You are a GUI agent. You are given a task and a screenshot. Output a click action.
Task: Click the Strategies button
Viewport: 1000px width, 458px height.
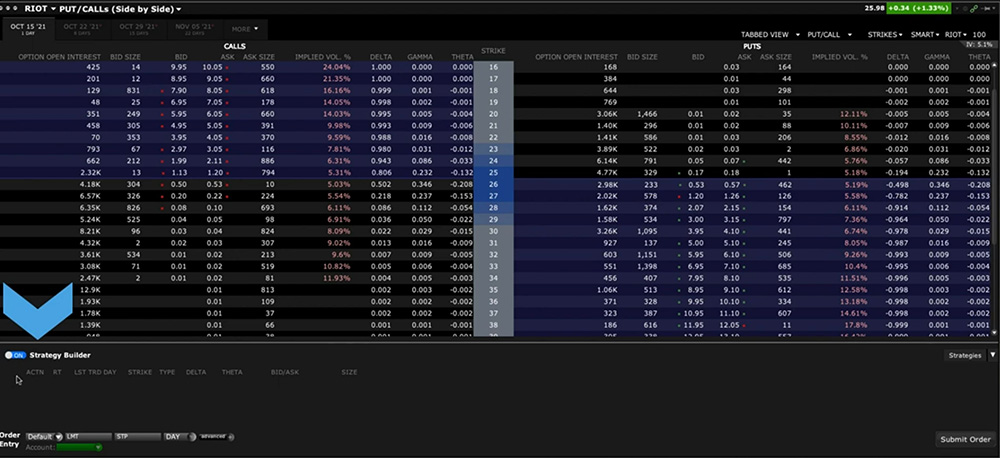click(x=964, y=355)
